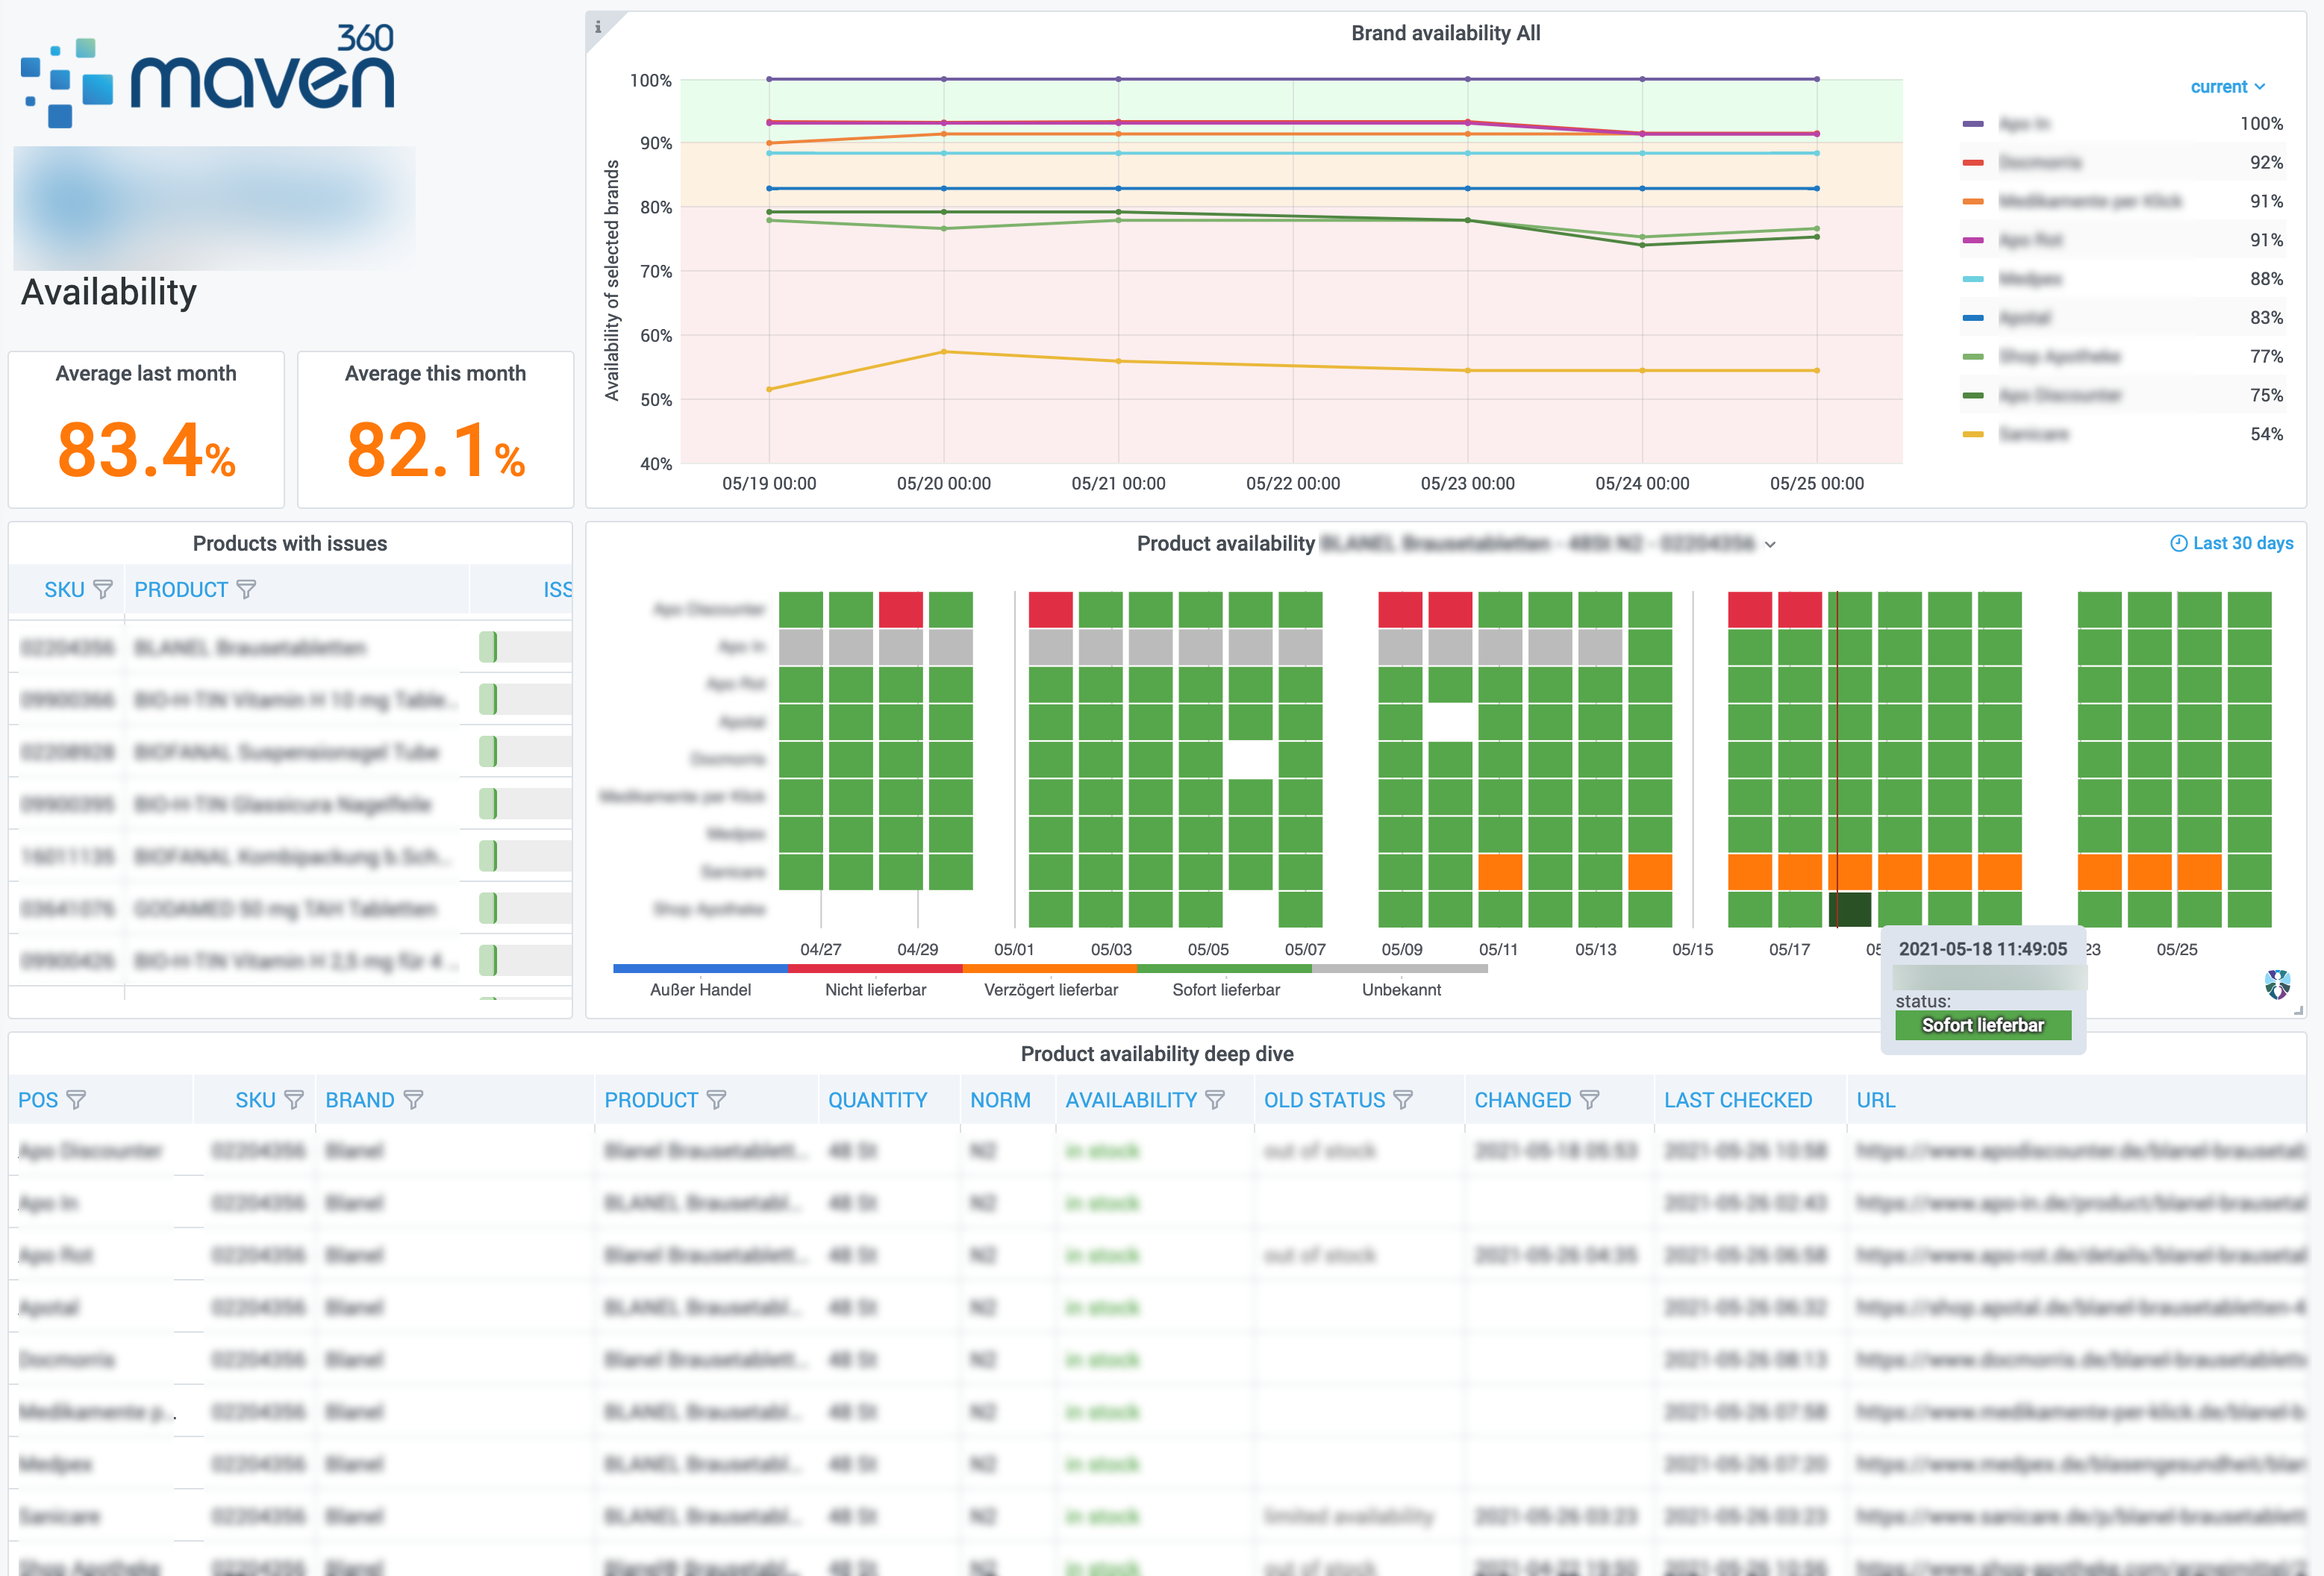Viewport: 2324px width, 1576px height.
Task: Open the first row's apodiscounter URL link
Action: point(2079,1151)
